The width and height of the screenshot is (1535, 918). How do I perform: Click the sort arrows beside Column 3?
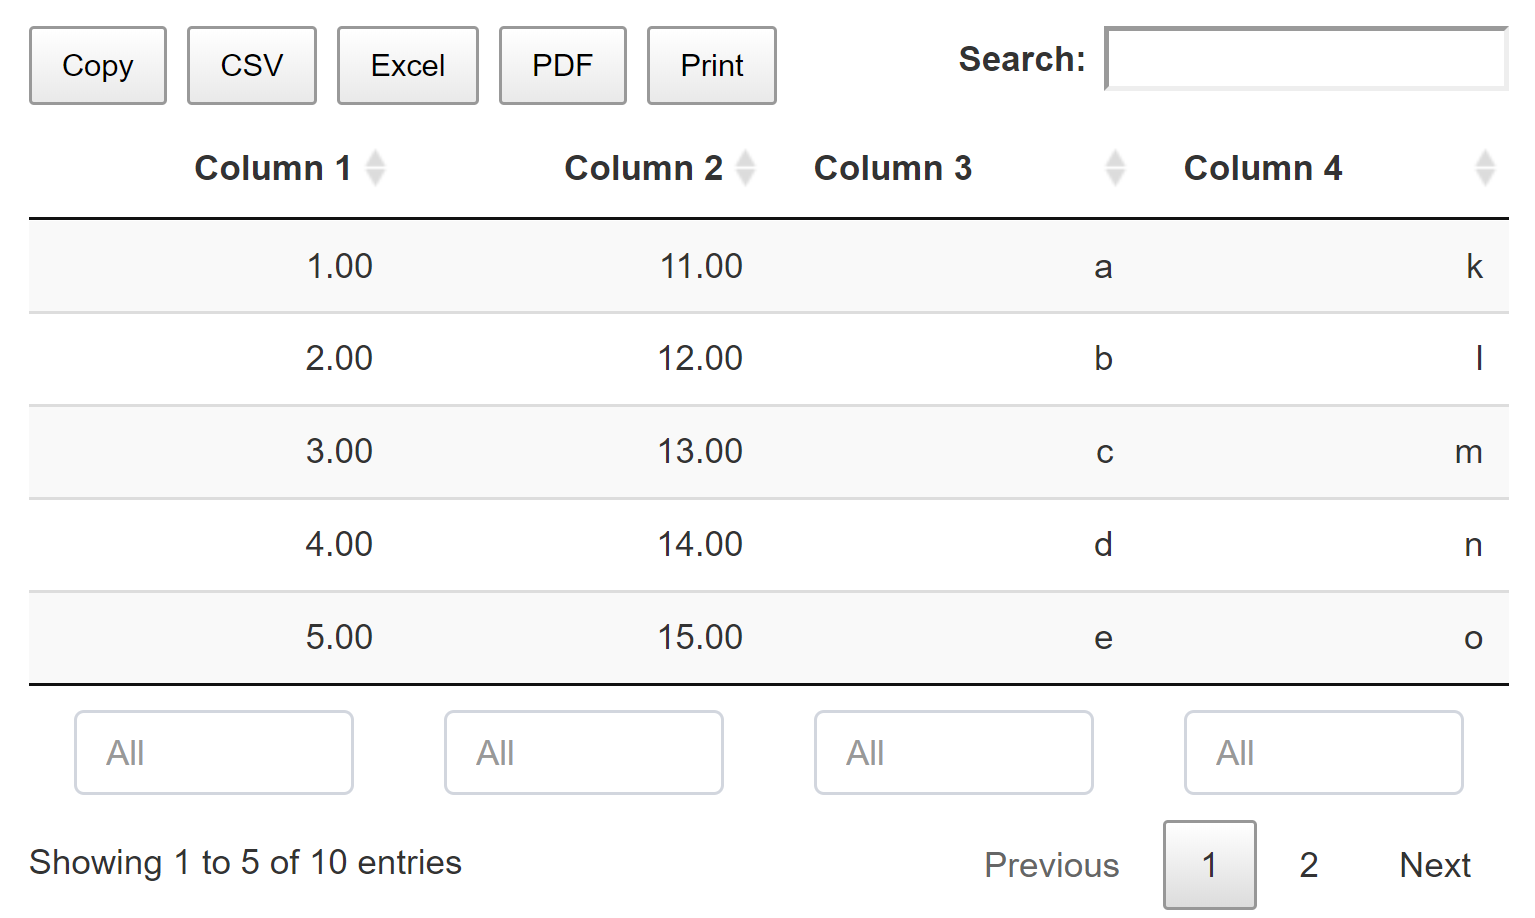(x=1114, y=168)
